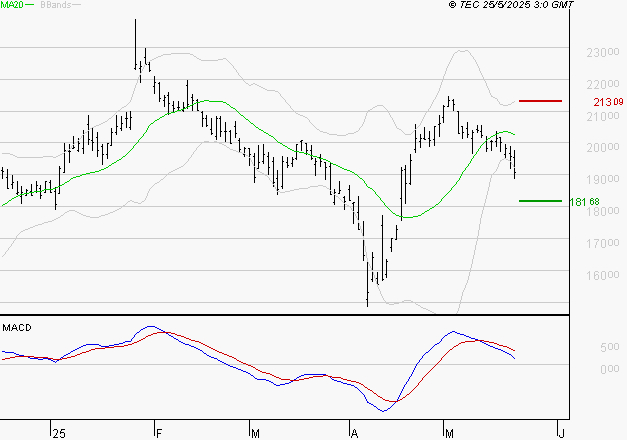This screenshot has height=440, width=627.
Task: Click the MACD 000 scale label
Action: click(609, 369)
